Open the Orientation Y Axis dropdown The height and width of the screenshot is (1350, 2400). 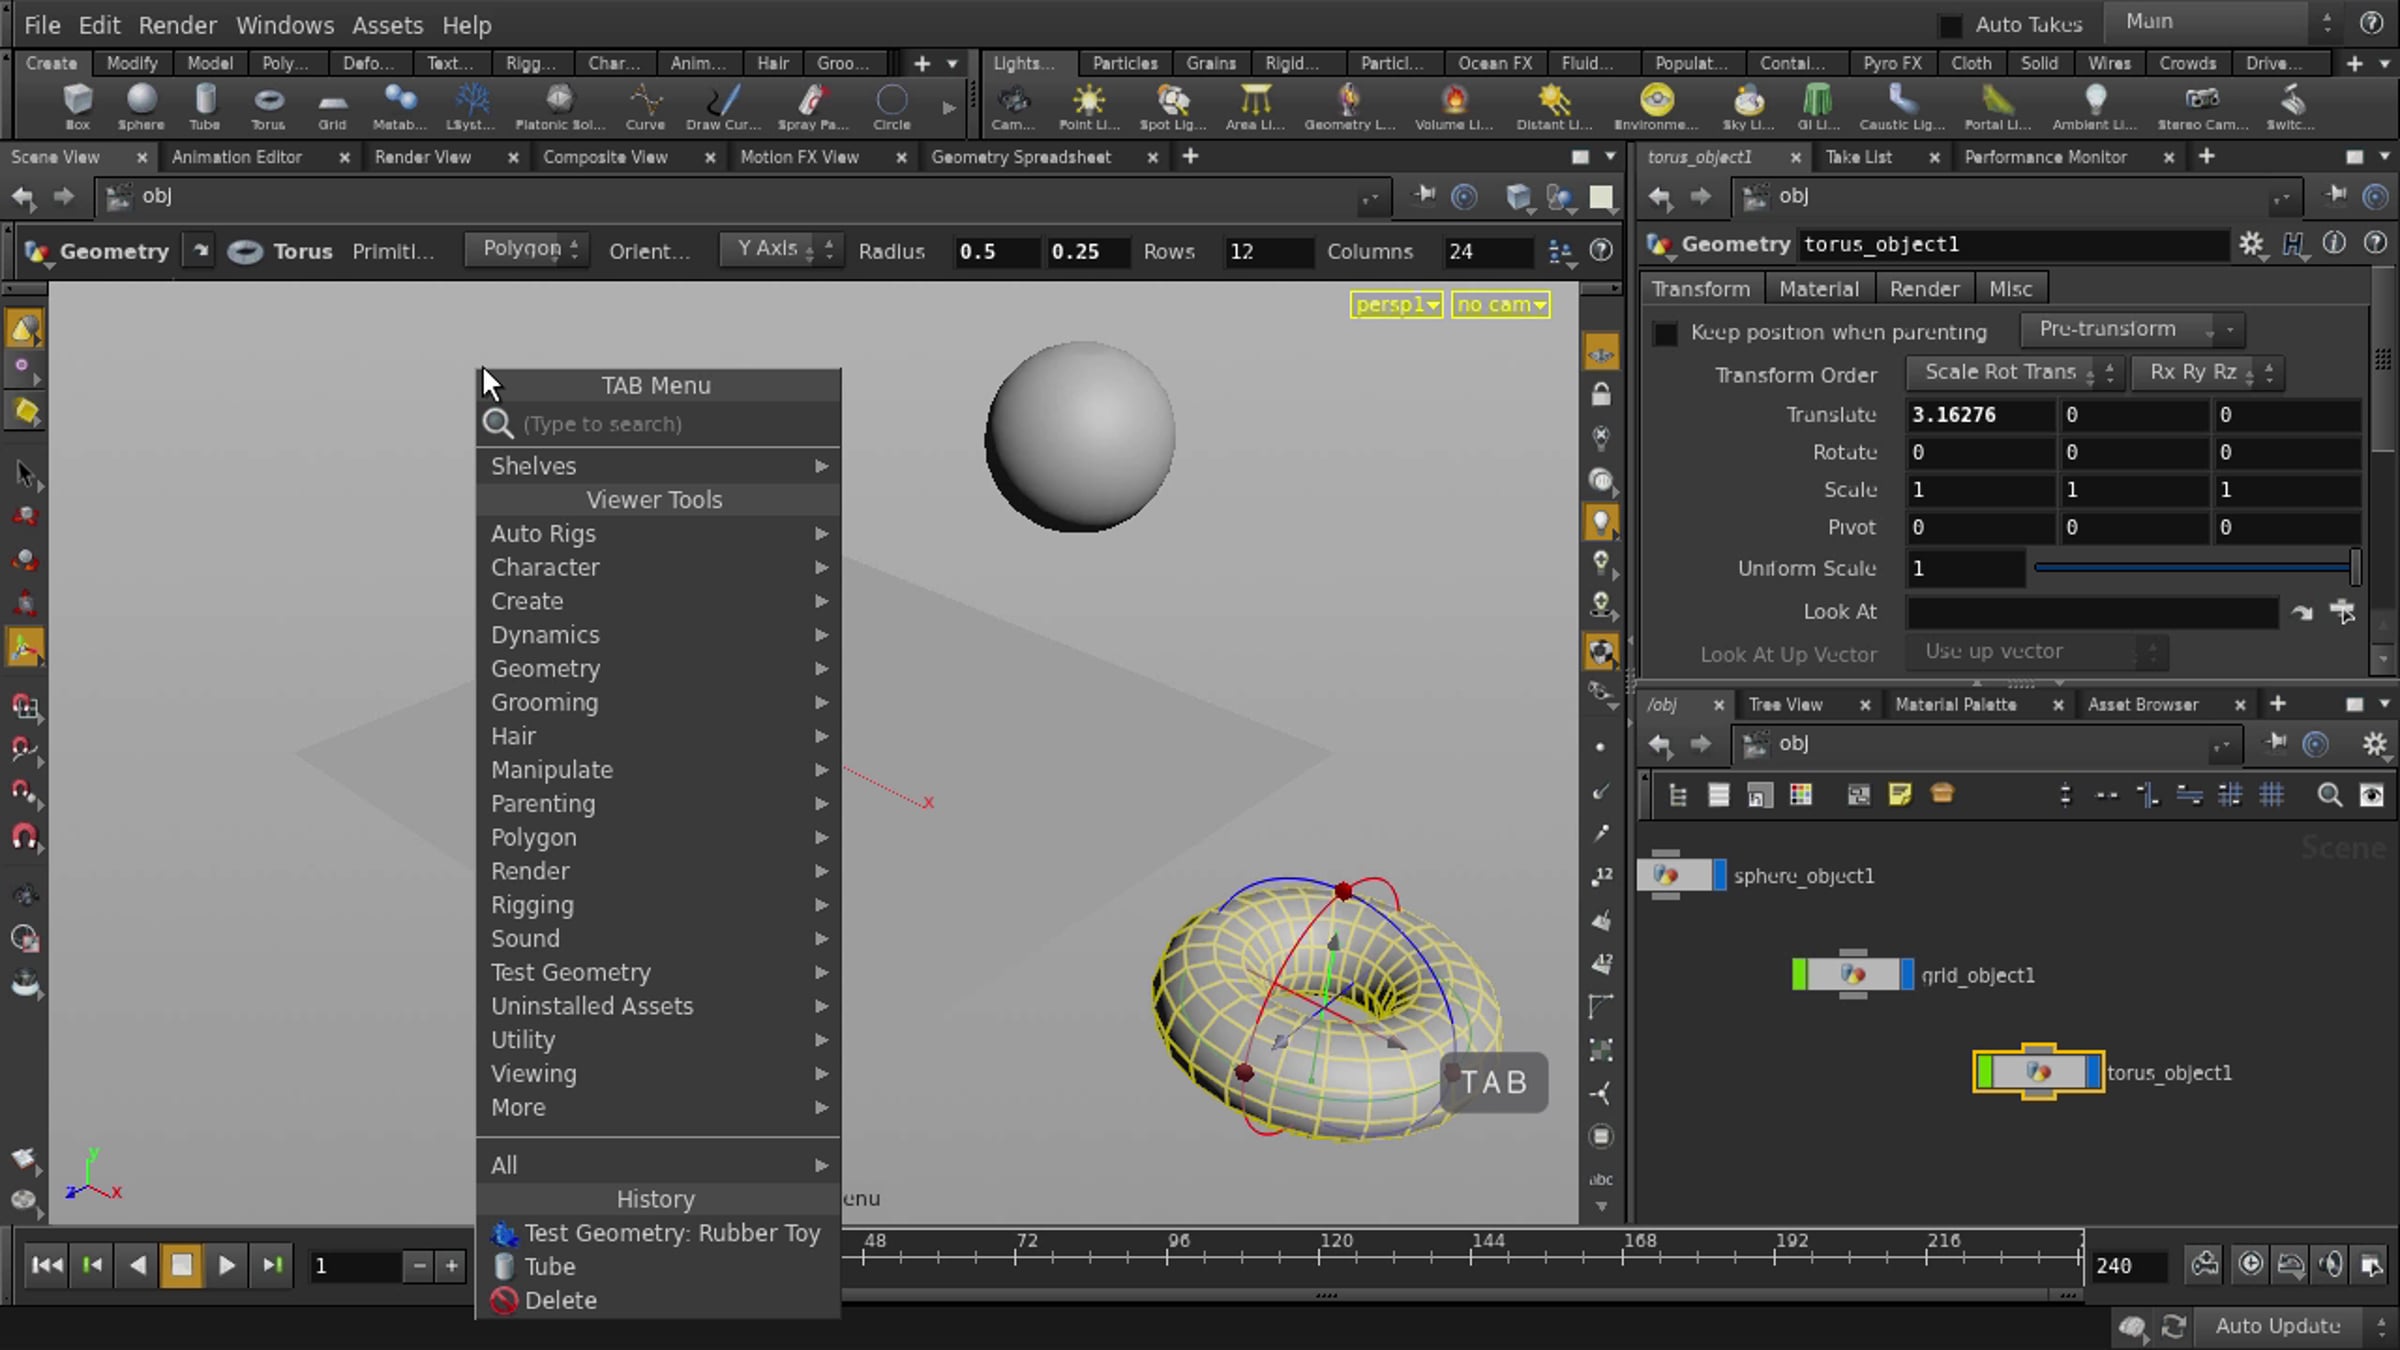point(781,249)
